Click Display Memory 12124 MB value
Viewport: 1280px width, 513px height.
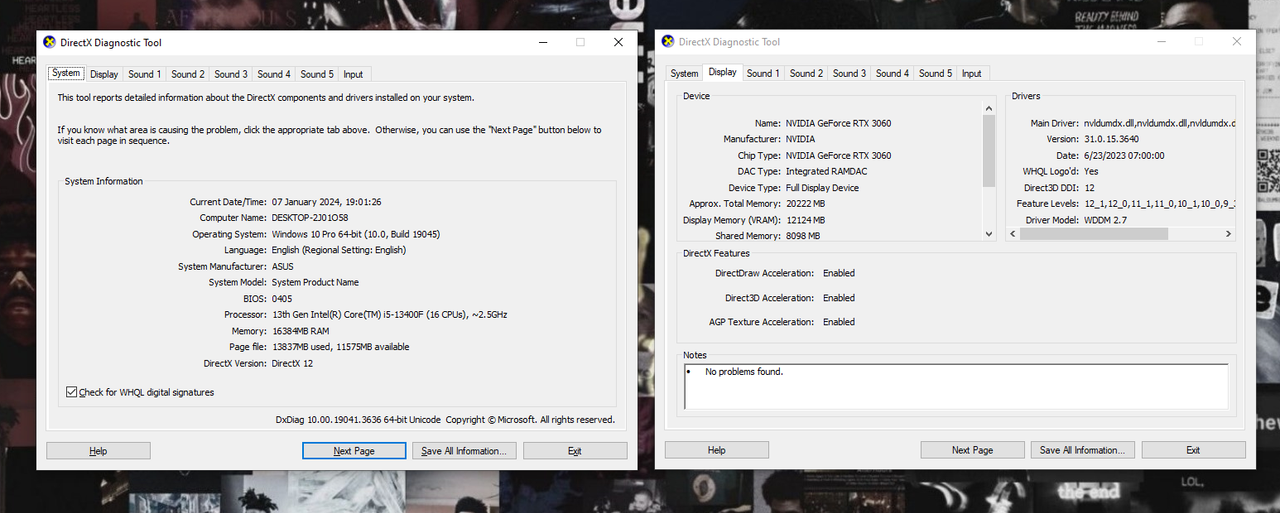[x=805, y=220]
